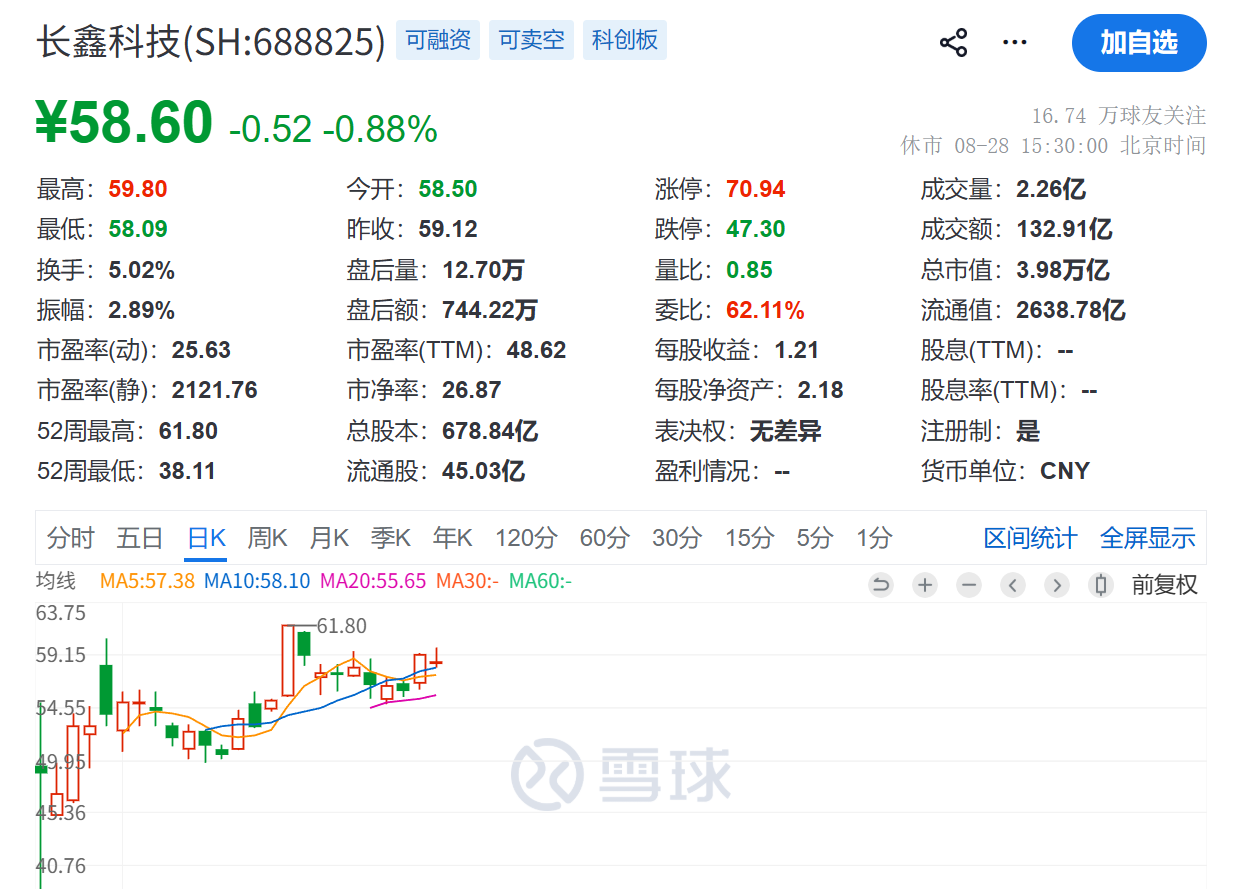Select the 15分 tab
This screenshot has width=1237, height=889.
750,538
